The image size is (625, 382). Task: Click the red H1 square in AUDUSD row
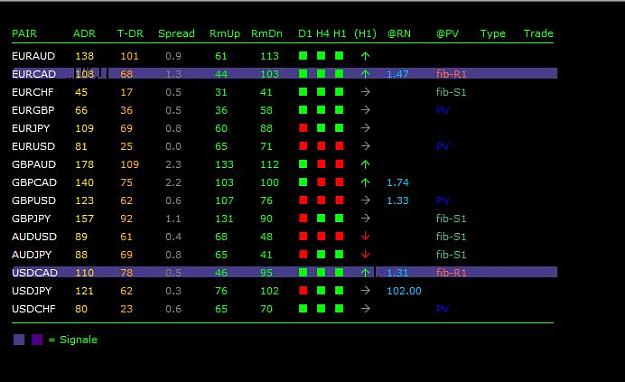click(x=339, y=236)
